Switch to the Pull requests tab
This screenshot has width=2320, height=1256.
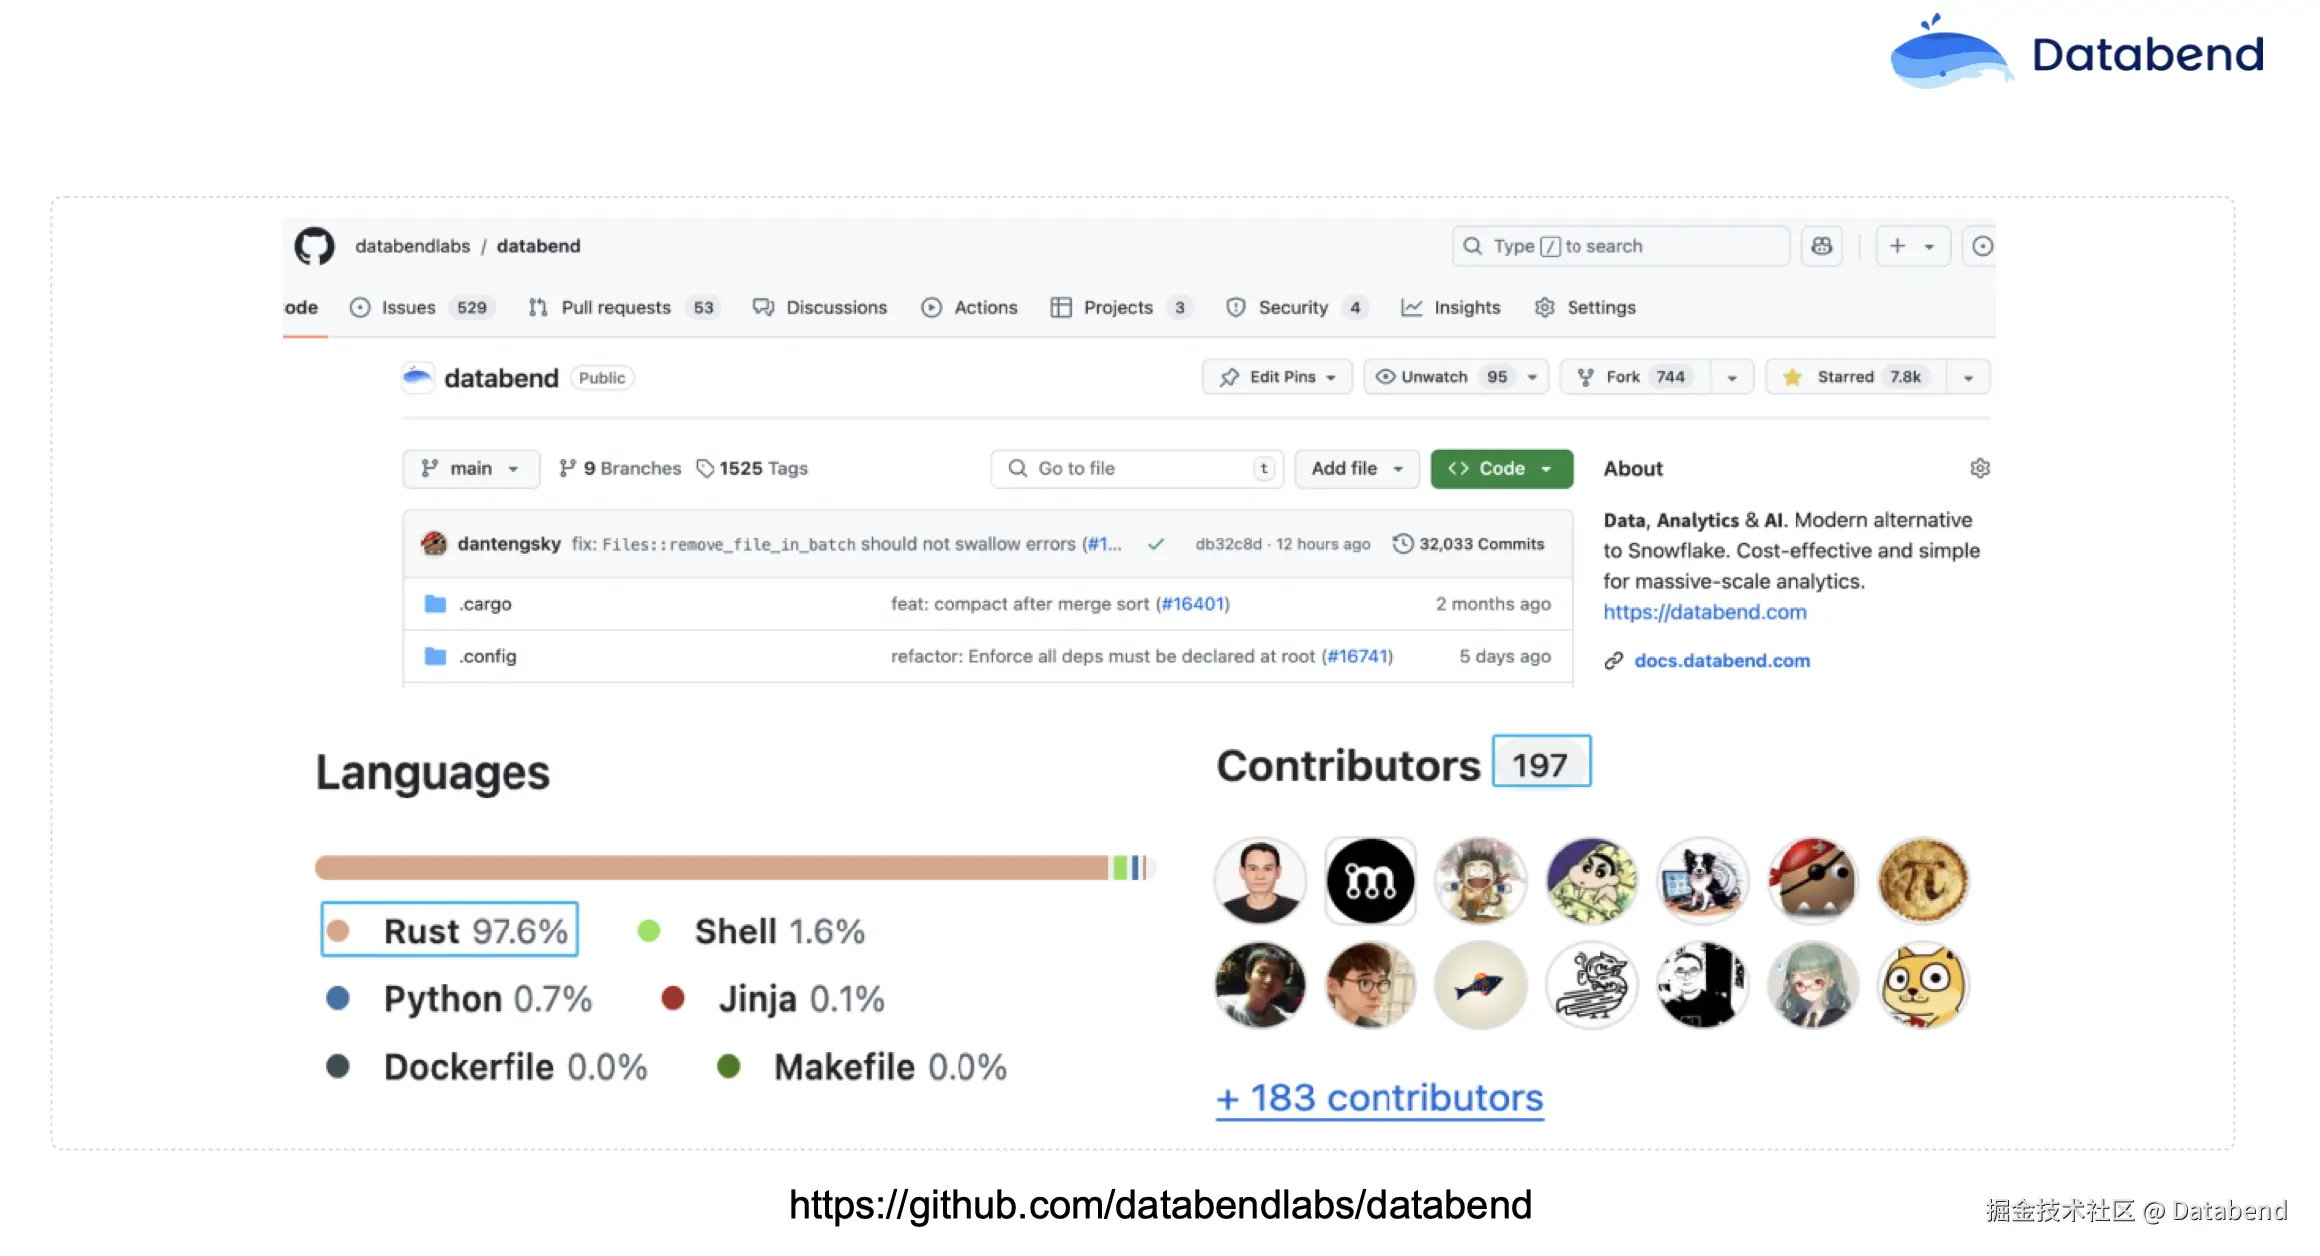[615, 308]
